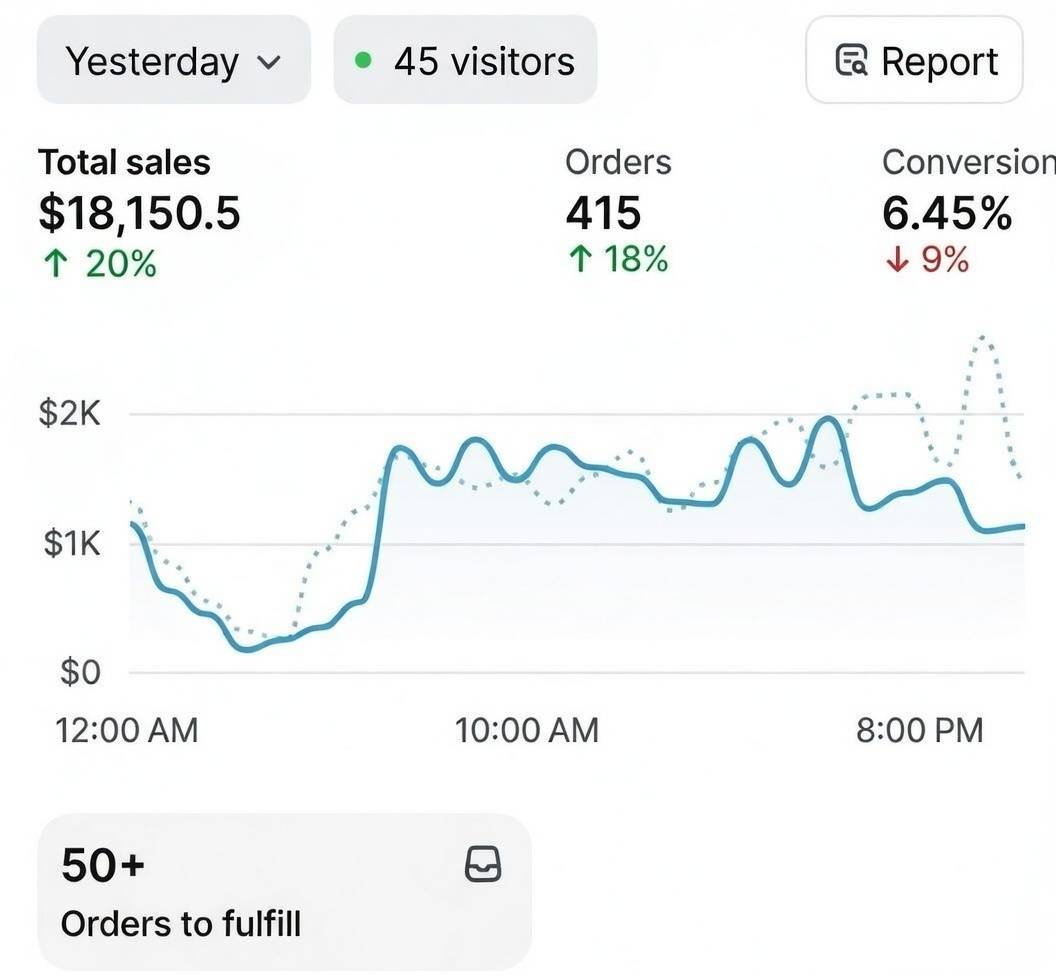Toggle the 45 visitors live indicator

(x=465, y=60)
